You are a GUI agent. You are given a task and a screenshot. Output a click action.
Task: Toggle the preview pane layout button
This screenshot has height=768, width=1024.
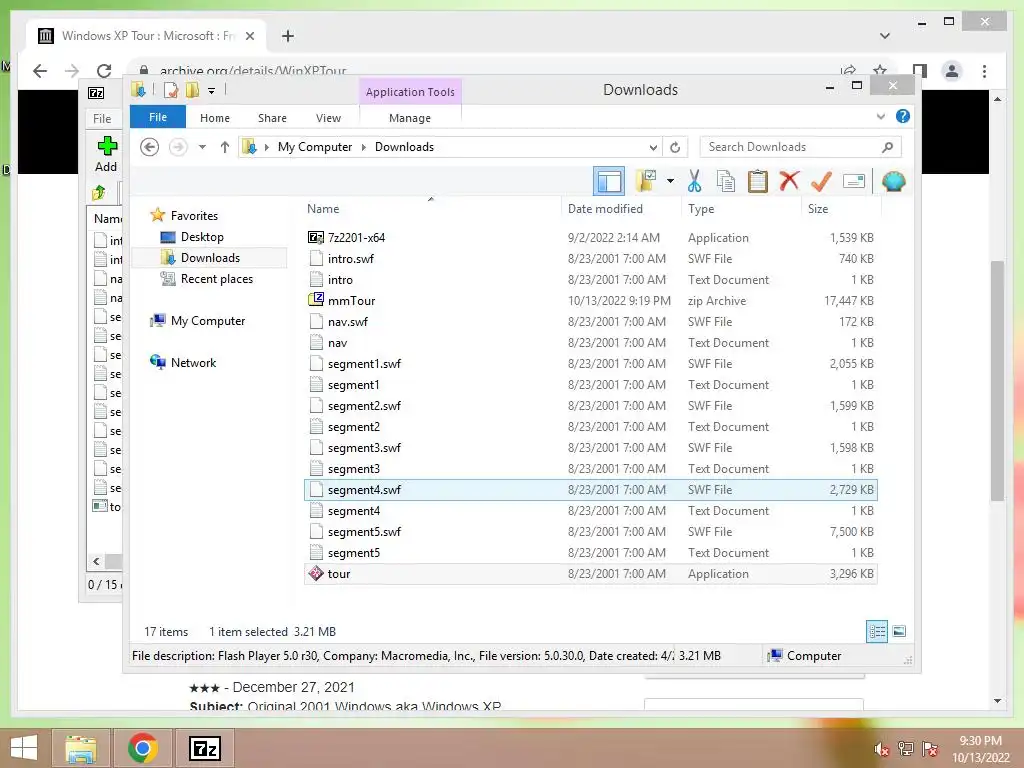point(609,181)
